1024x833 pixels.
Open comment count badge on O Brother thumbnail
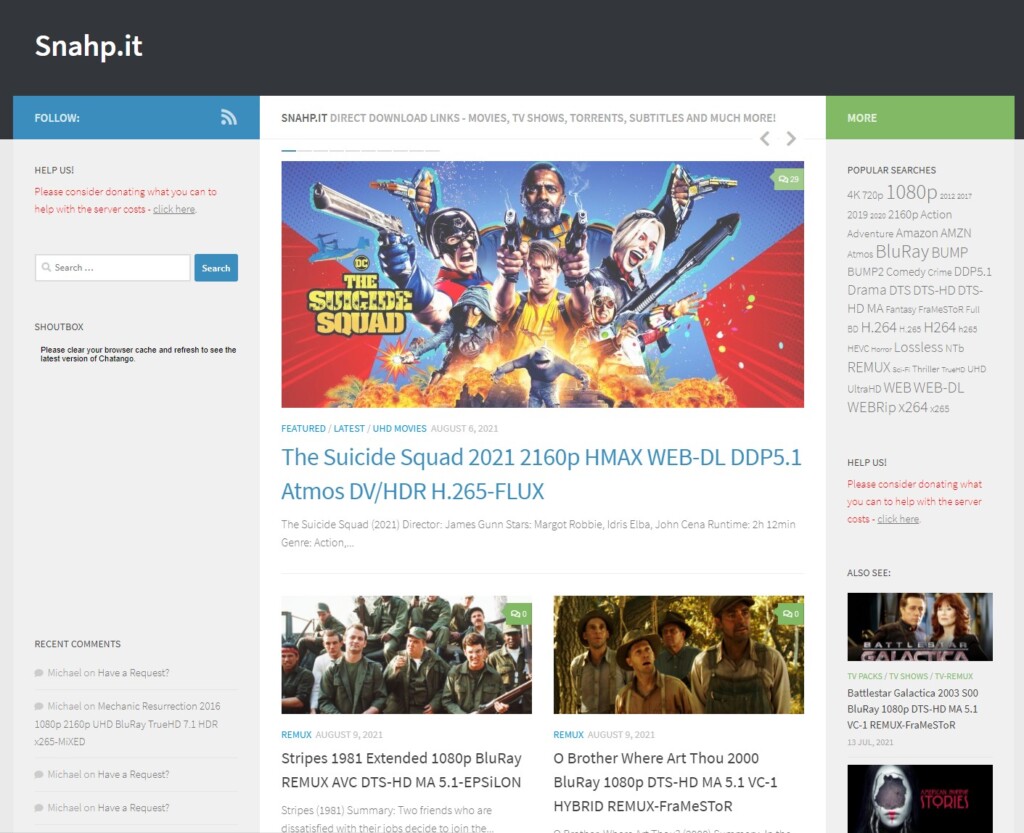coord(790,614)
